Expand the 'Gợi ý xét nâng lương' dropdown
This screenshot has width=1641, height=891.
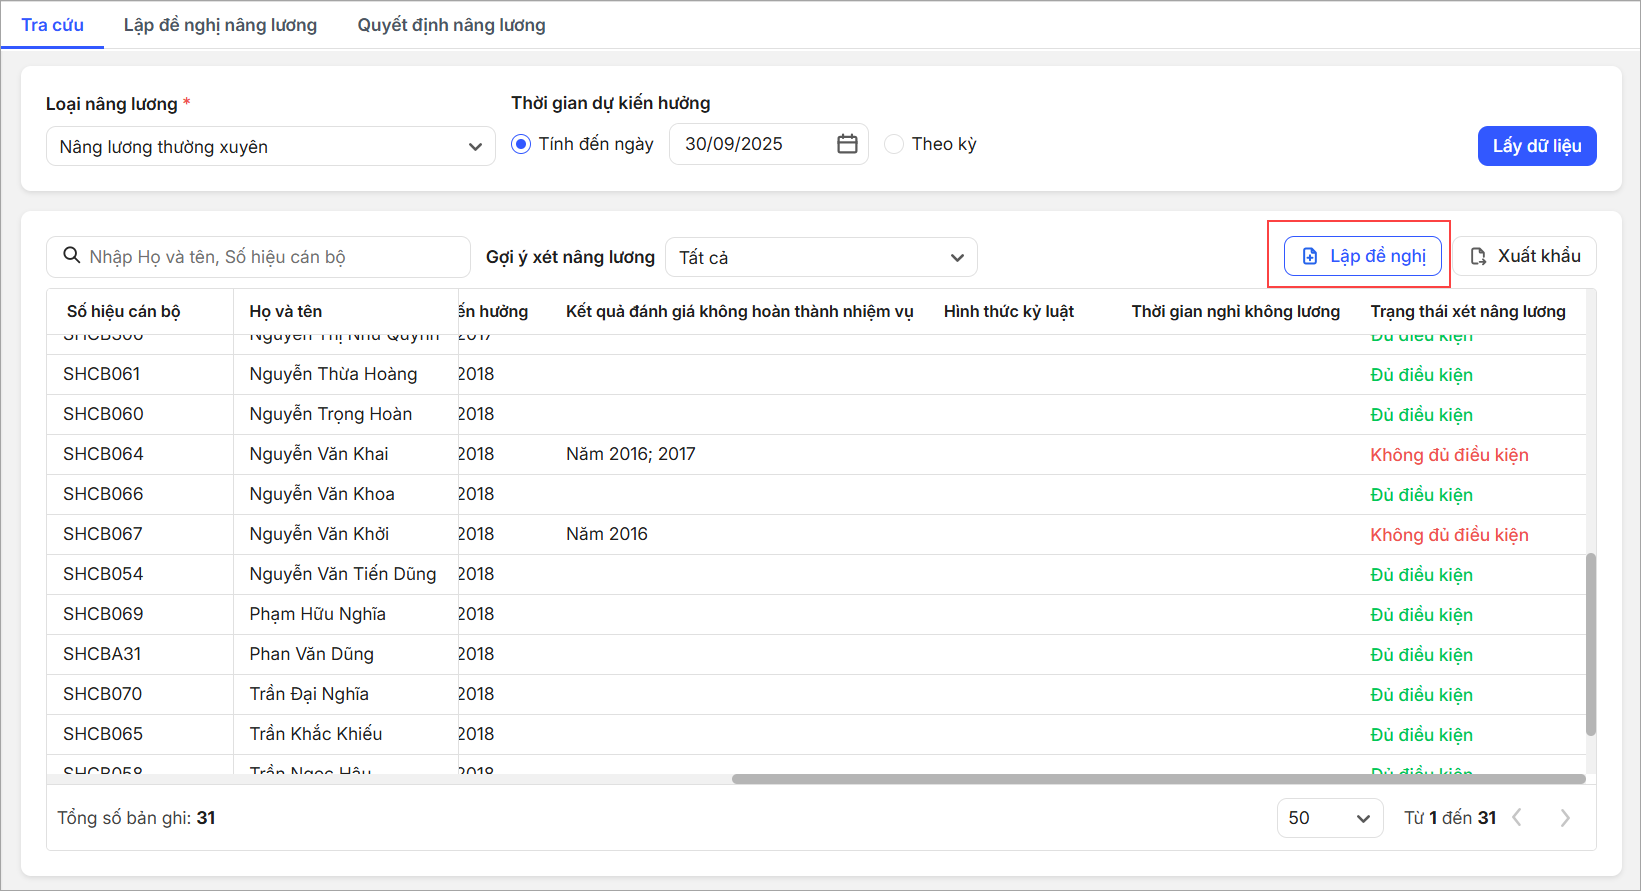click(x=820, y=257)
